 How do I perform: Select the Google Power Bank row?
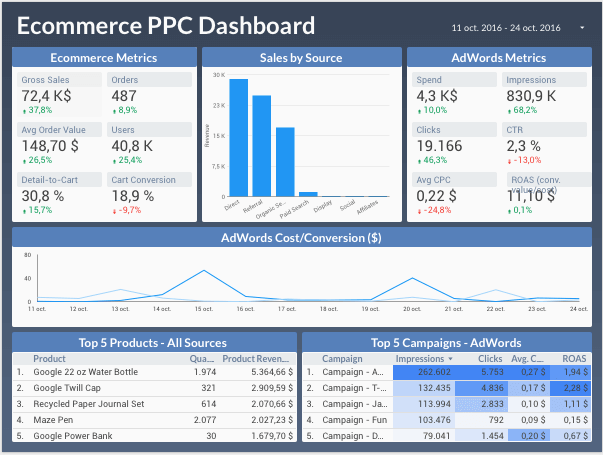click(154, 435)
